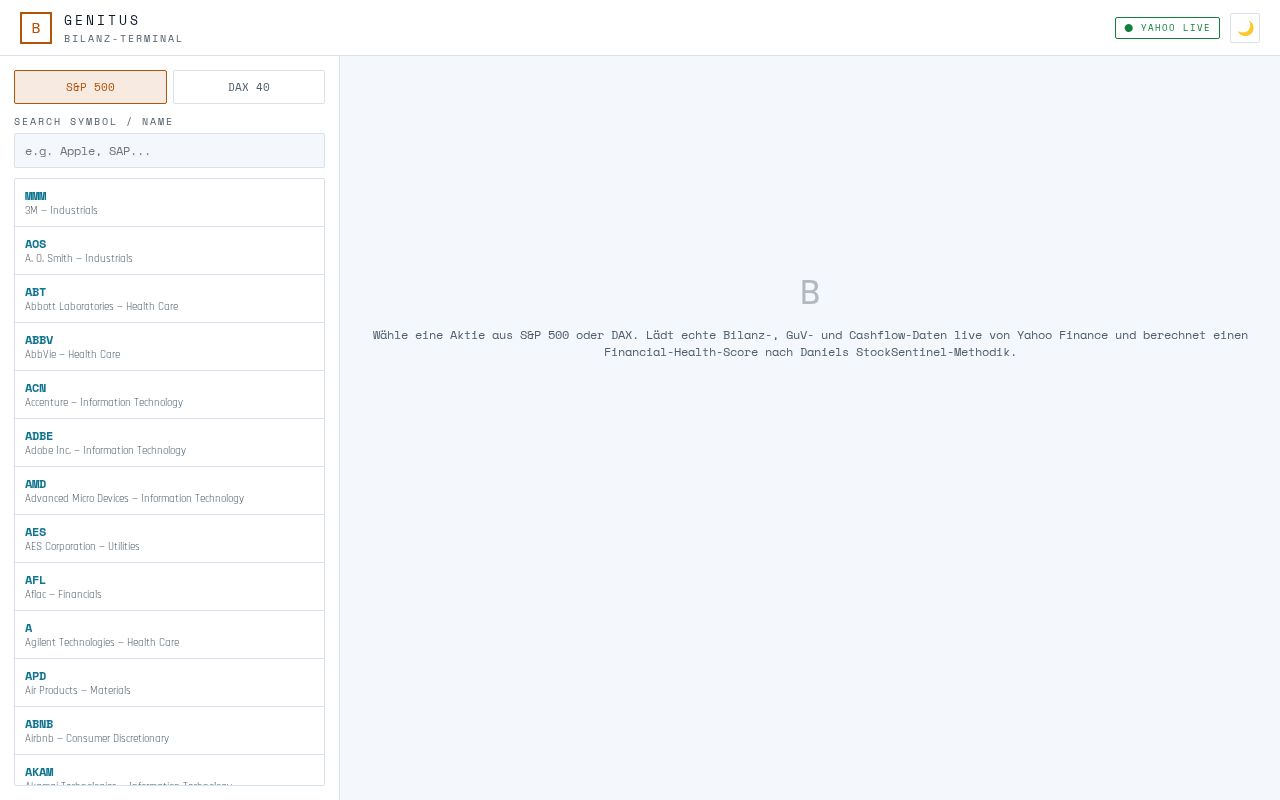Select ABBV AbbVie row
The height and width of the screenshot is (800, 1280).
[x=169, y=347]
